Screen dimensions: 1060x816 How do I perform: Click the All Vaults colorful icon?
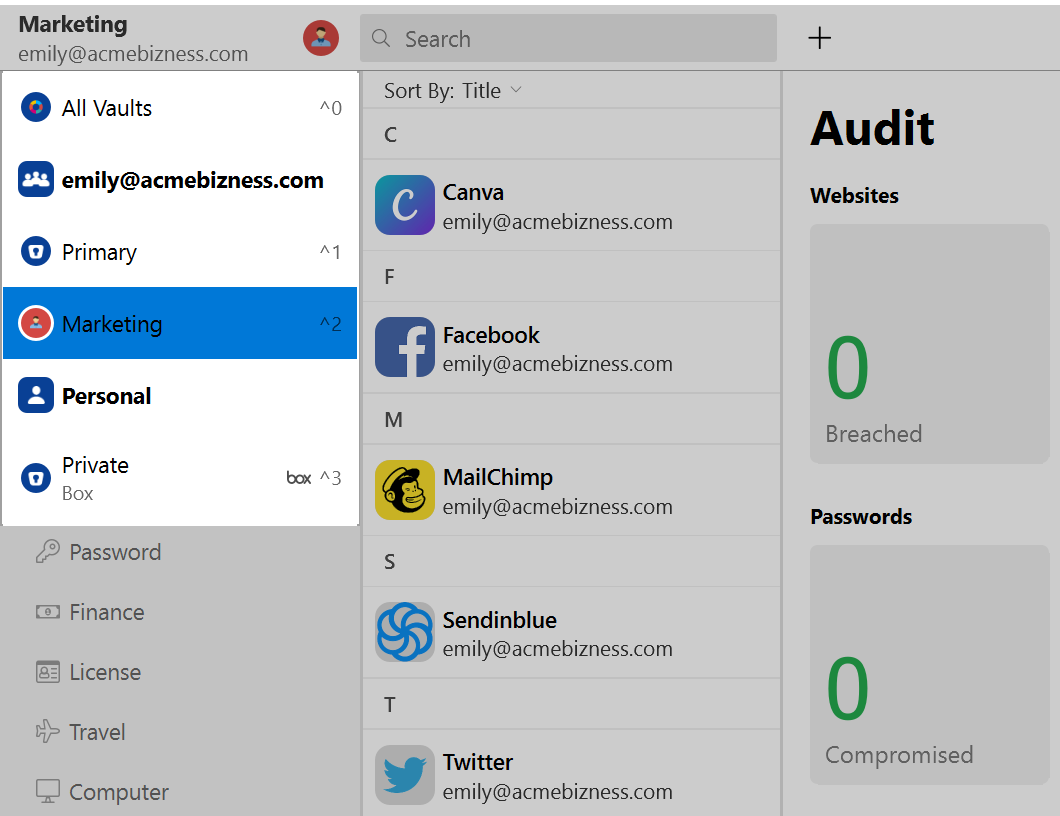coord(36,107)
